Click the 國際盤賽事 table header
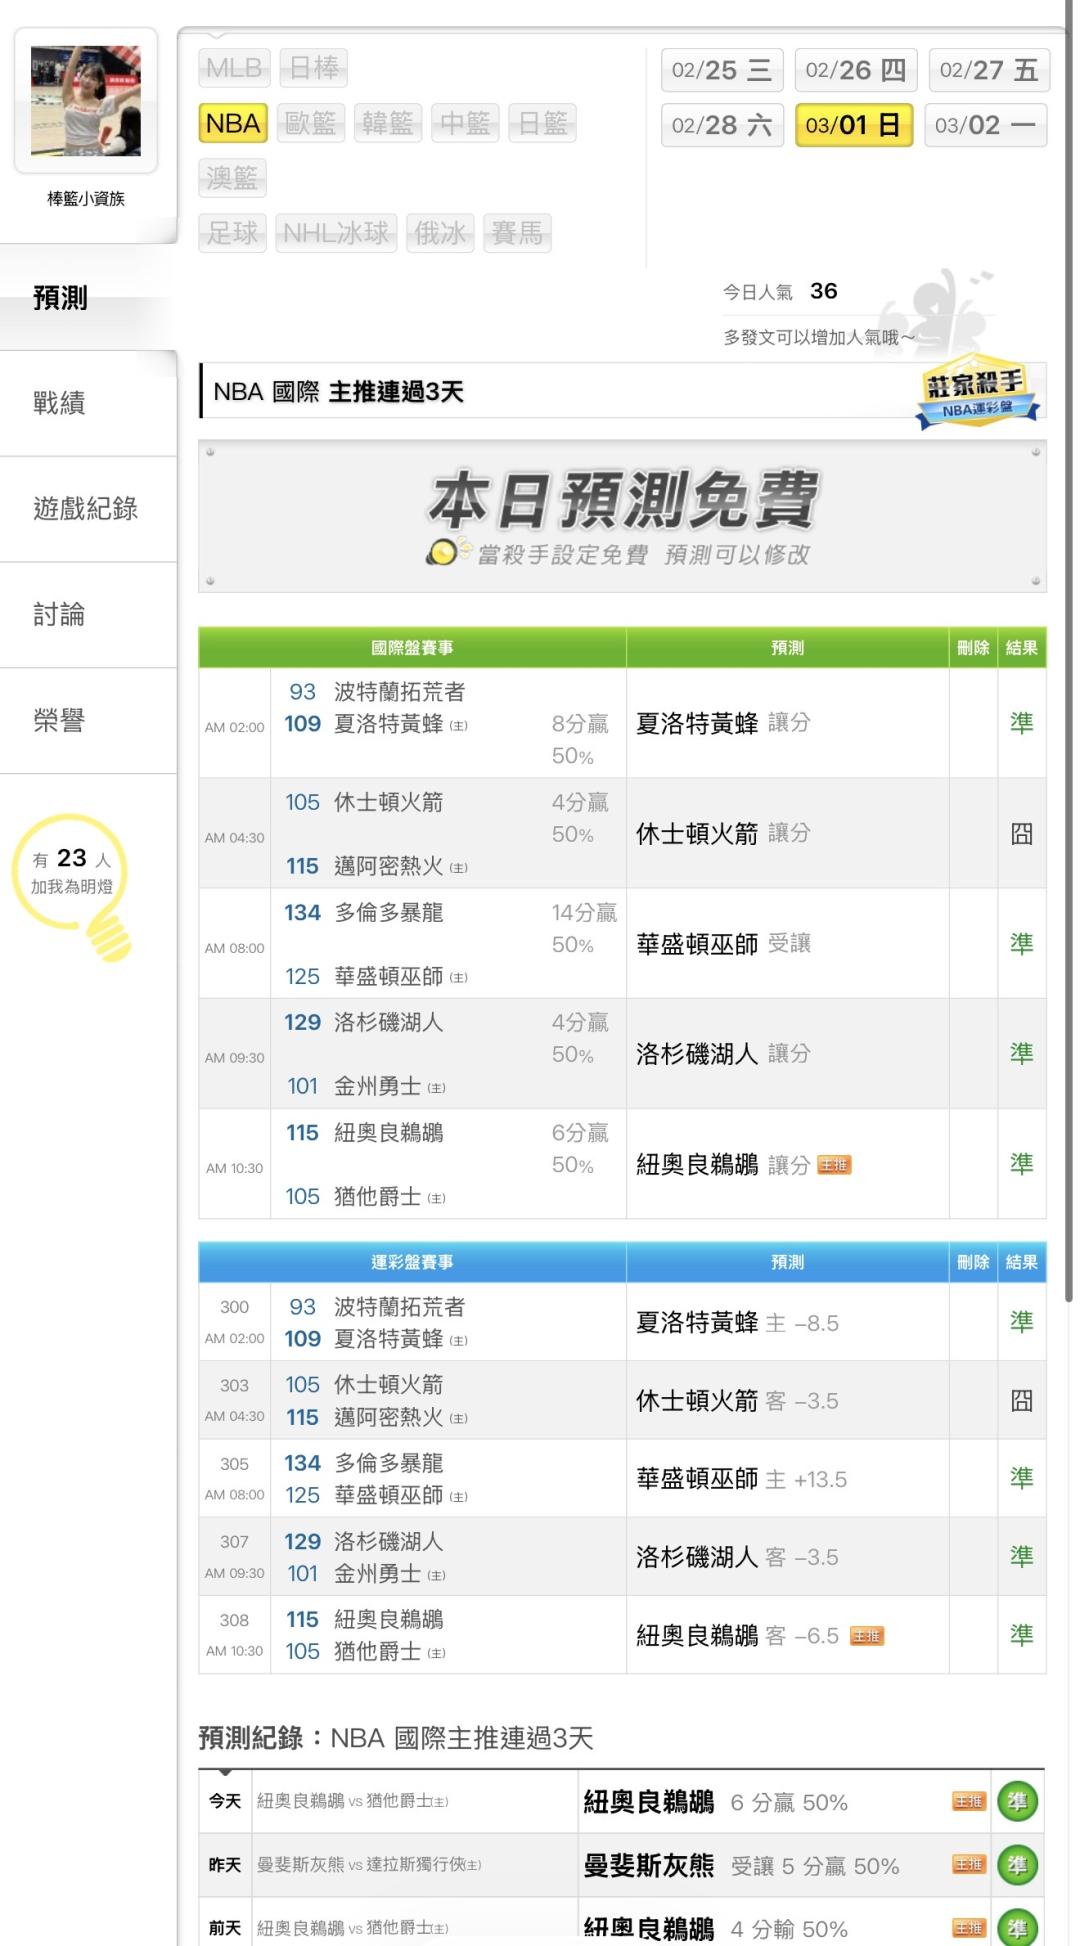Viewport: 1080px width, 1946px height. [x=412, y=648]
